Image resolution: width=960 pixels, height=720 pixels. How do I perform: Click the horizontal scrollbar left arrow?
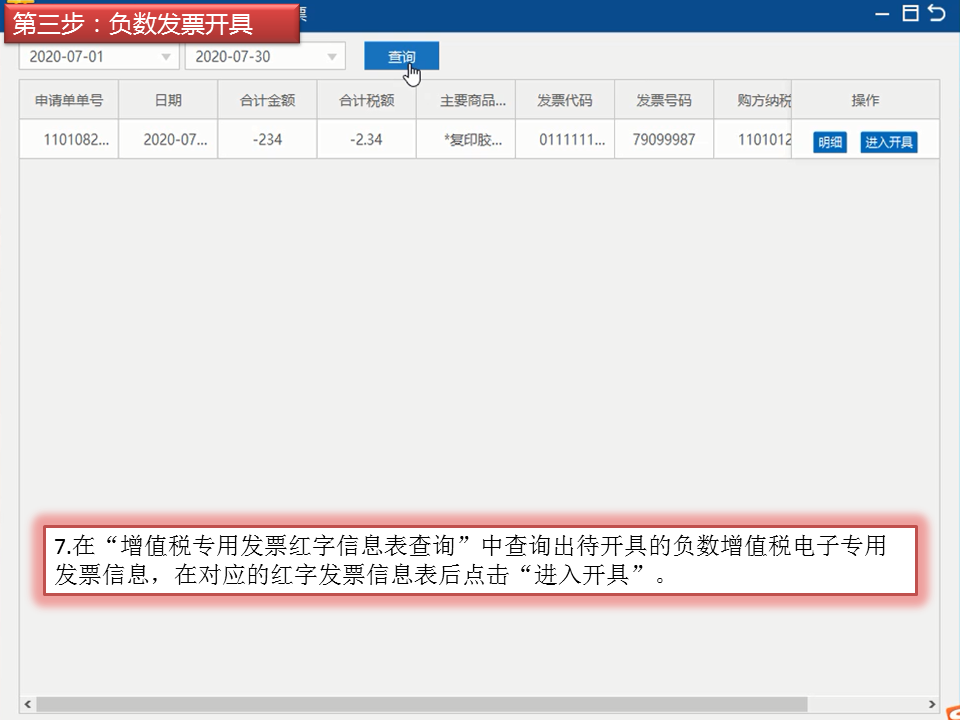pyautogui.click(x=27, y=704)
